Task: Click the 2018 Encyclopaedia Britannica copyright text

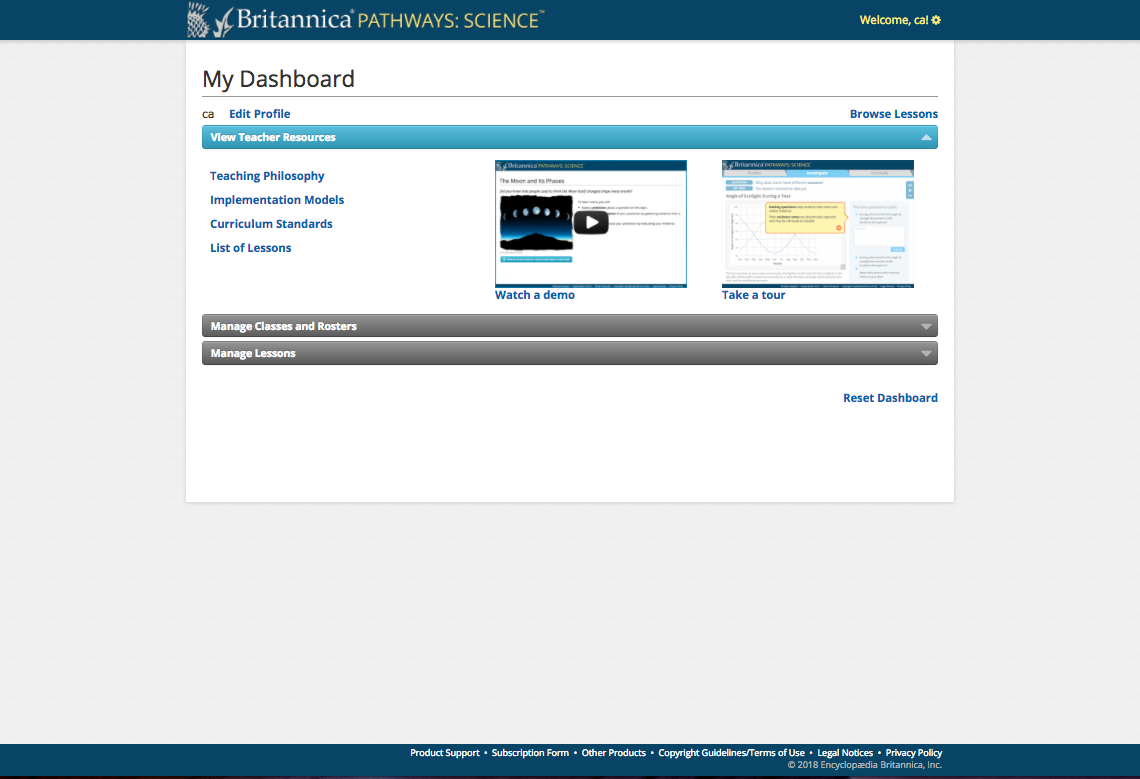Action: point(864,765)
